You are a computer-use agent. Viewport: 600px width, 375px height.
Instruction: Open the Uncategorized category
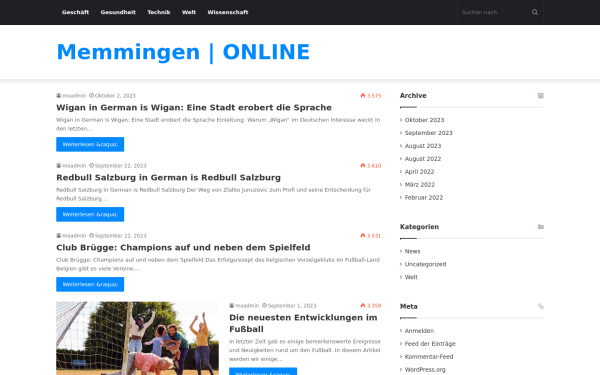click(426, 264)
